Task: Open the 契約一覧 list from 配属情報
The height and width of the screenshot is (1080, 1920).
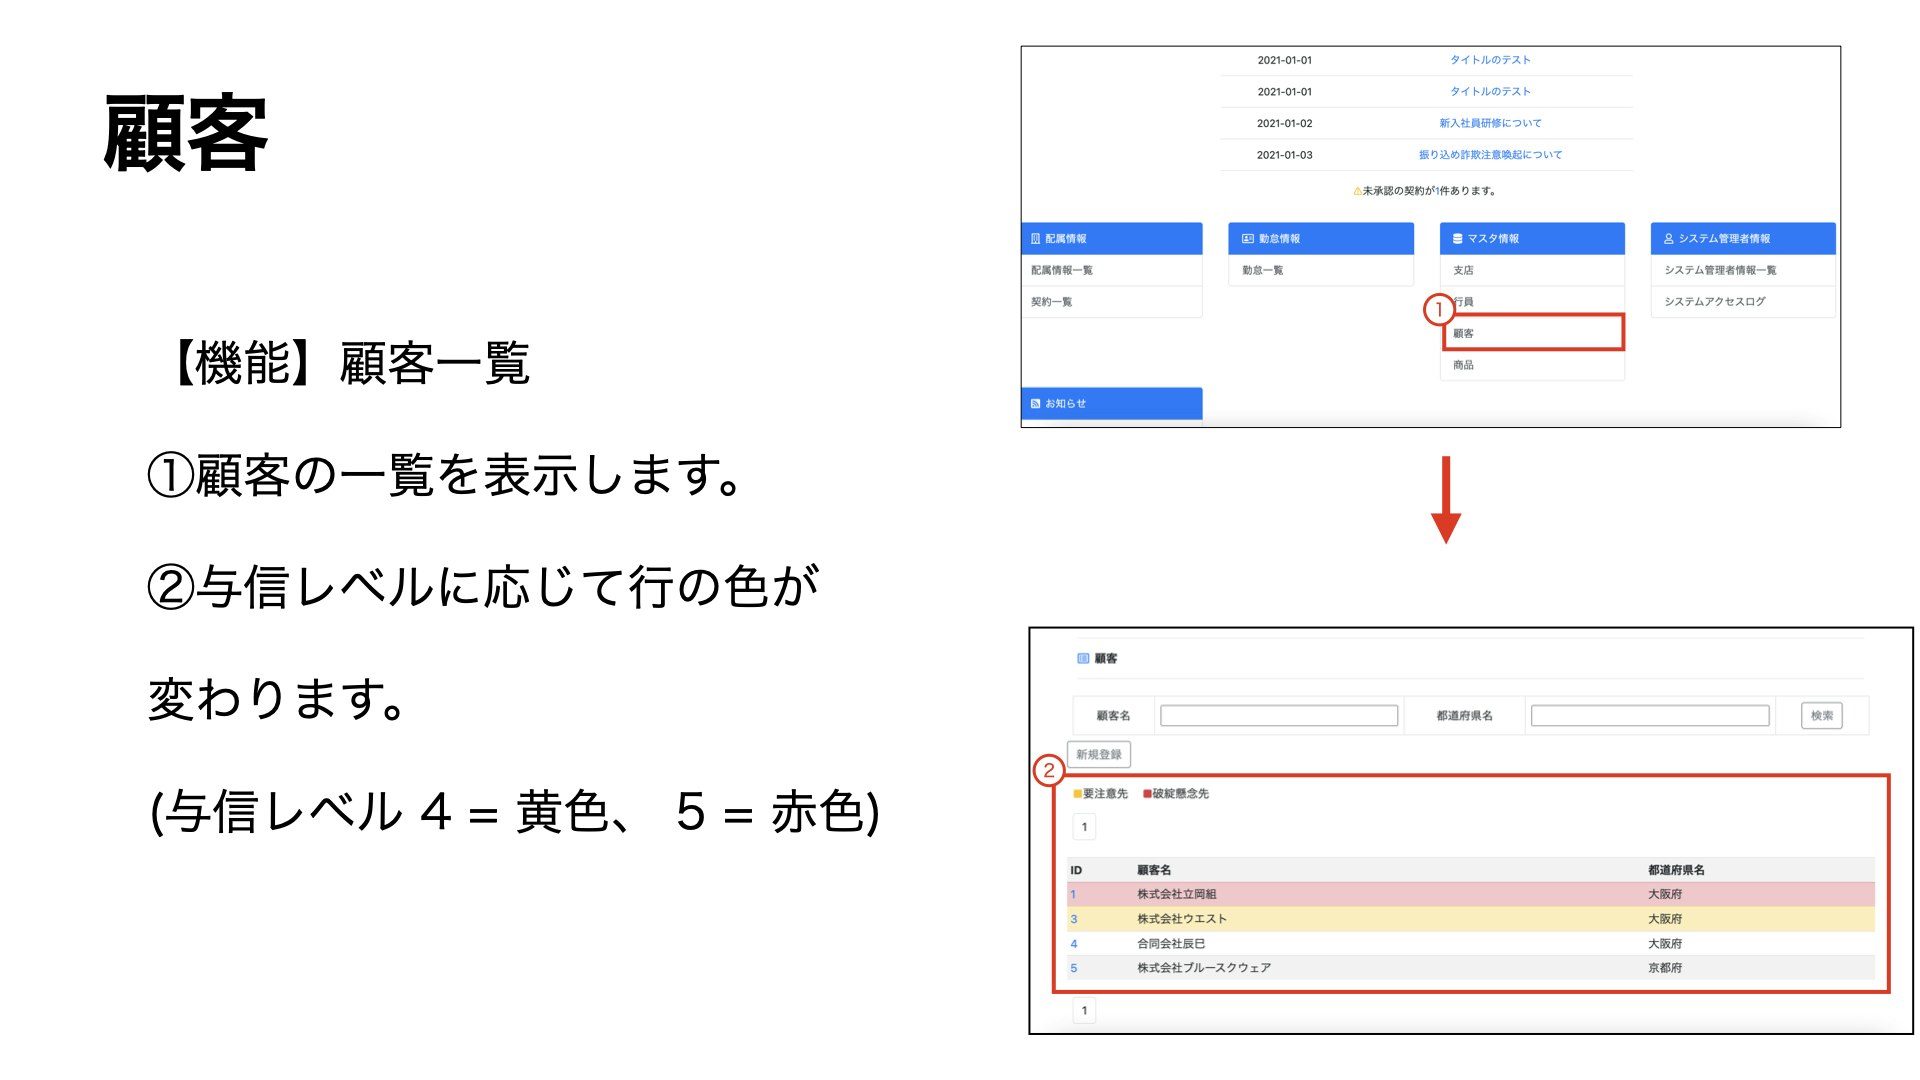Action: click(1052, 300)
